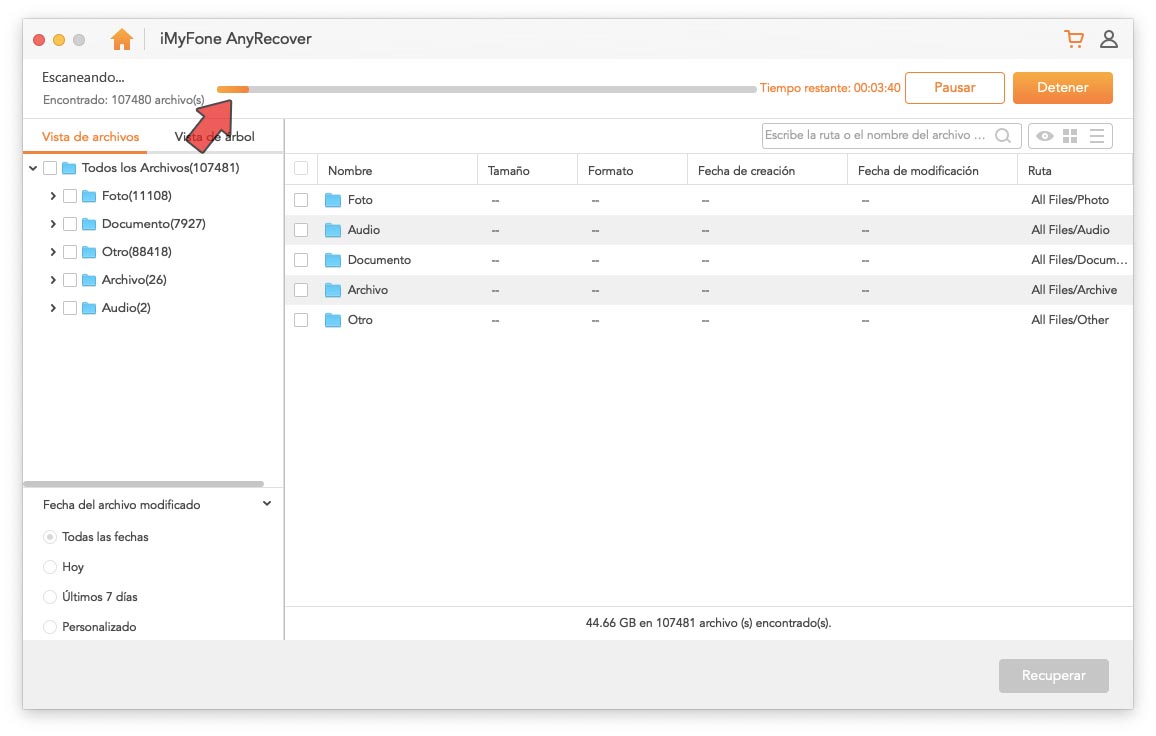Image resolution: width=1156 pixels, height=736 pixels.
Task: Select the Últimos 7 días radio
Action: [x=50, y=597]
